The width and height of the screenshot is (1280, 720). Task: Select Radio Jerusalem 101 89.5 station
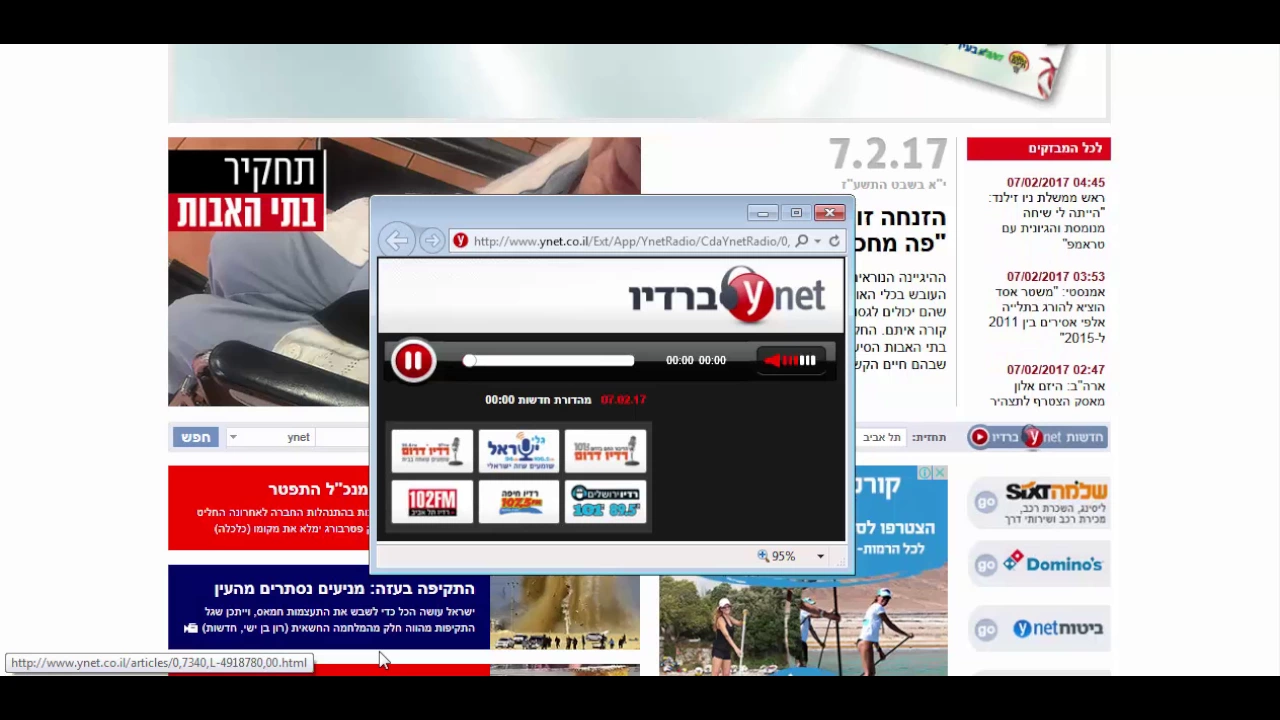point(605,502)
